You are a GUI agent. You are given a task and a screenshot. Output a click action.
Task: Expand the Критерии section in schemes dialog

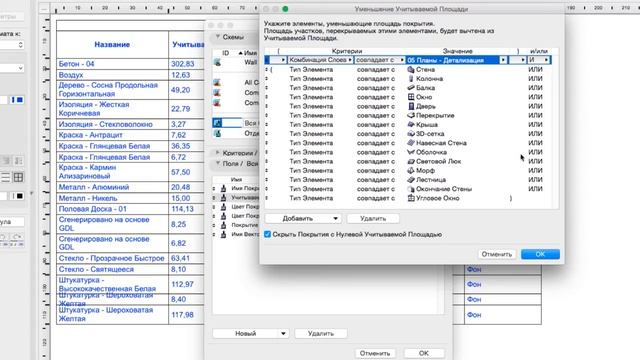(218, 153)
